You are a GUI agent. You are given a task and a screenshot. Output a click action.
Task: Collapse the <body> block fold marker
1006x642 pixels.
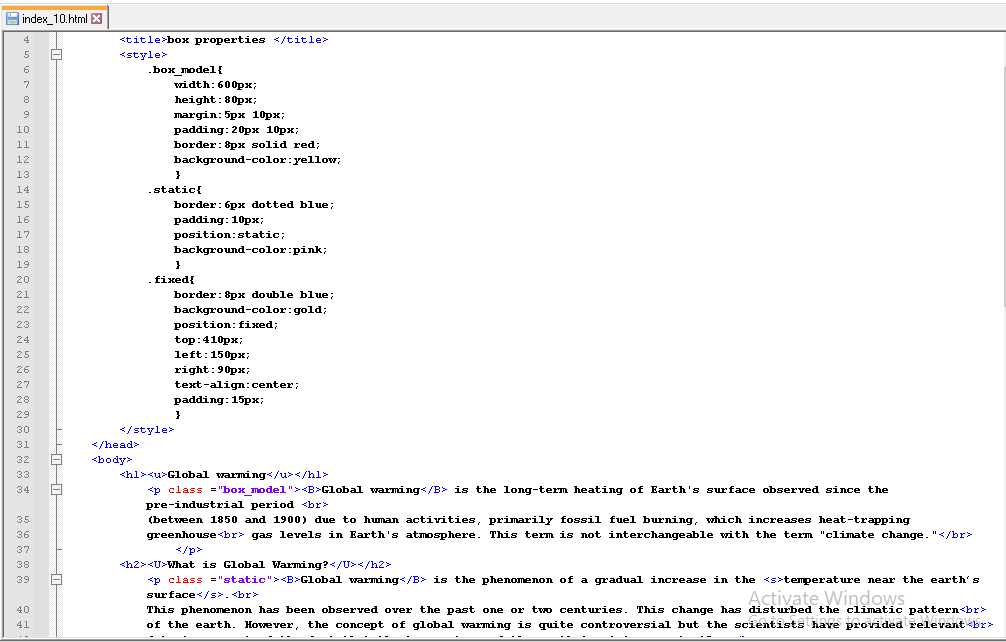(x=57, y=460)
